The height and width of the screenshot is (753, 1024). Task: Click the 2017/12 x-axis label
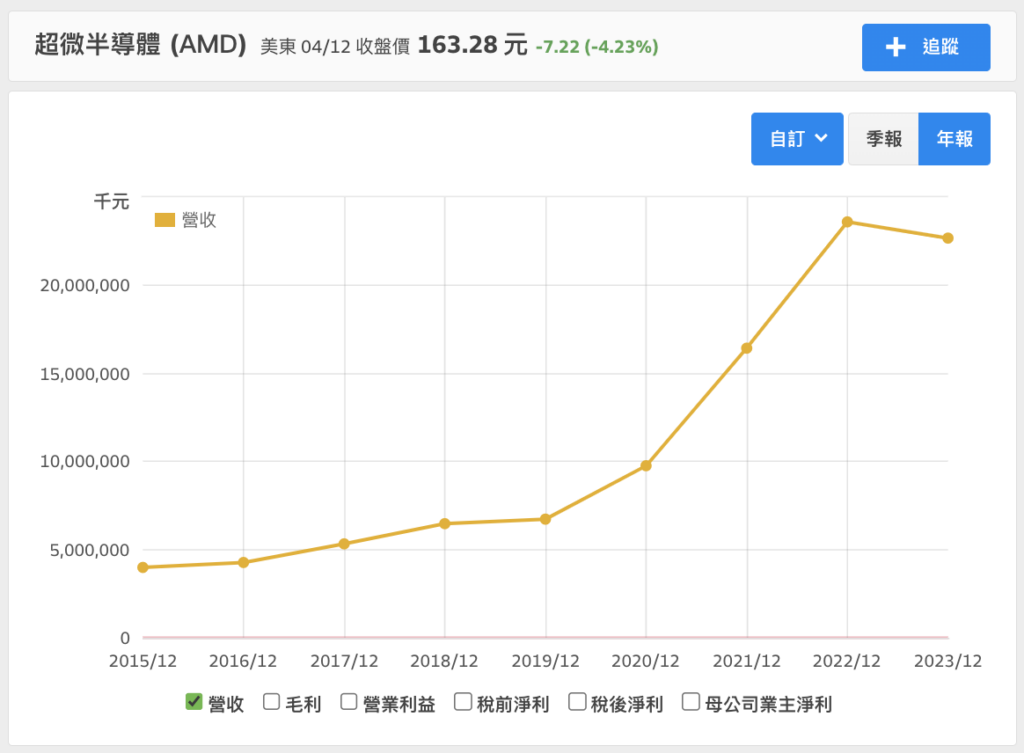click(344, 662)
